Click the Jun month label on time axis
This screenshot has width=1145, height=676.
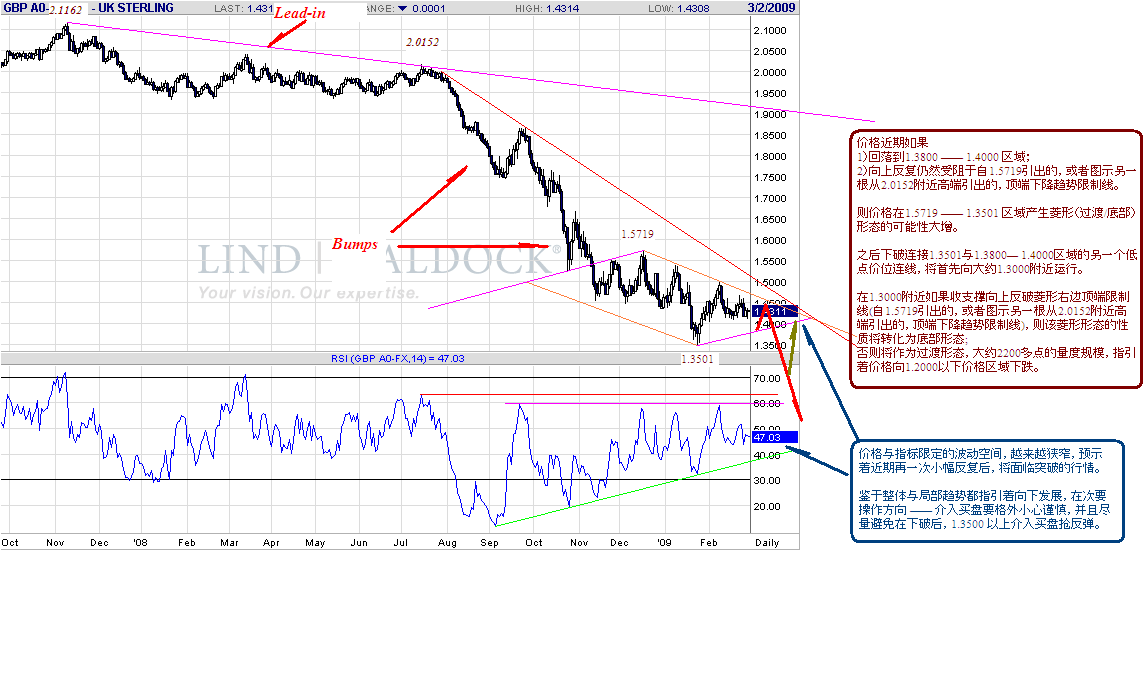(359, 542)
